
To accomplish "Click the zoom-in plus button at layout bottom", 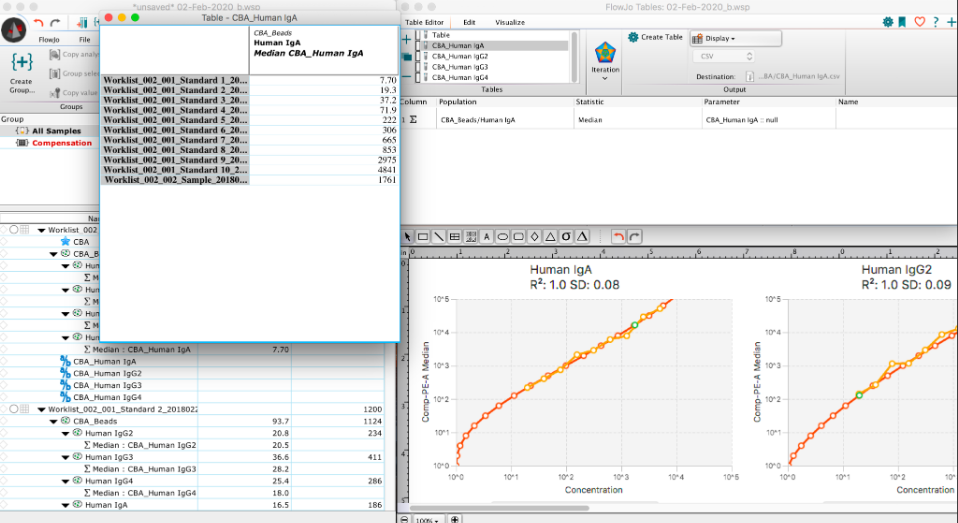I will (x=455, y=519).
